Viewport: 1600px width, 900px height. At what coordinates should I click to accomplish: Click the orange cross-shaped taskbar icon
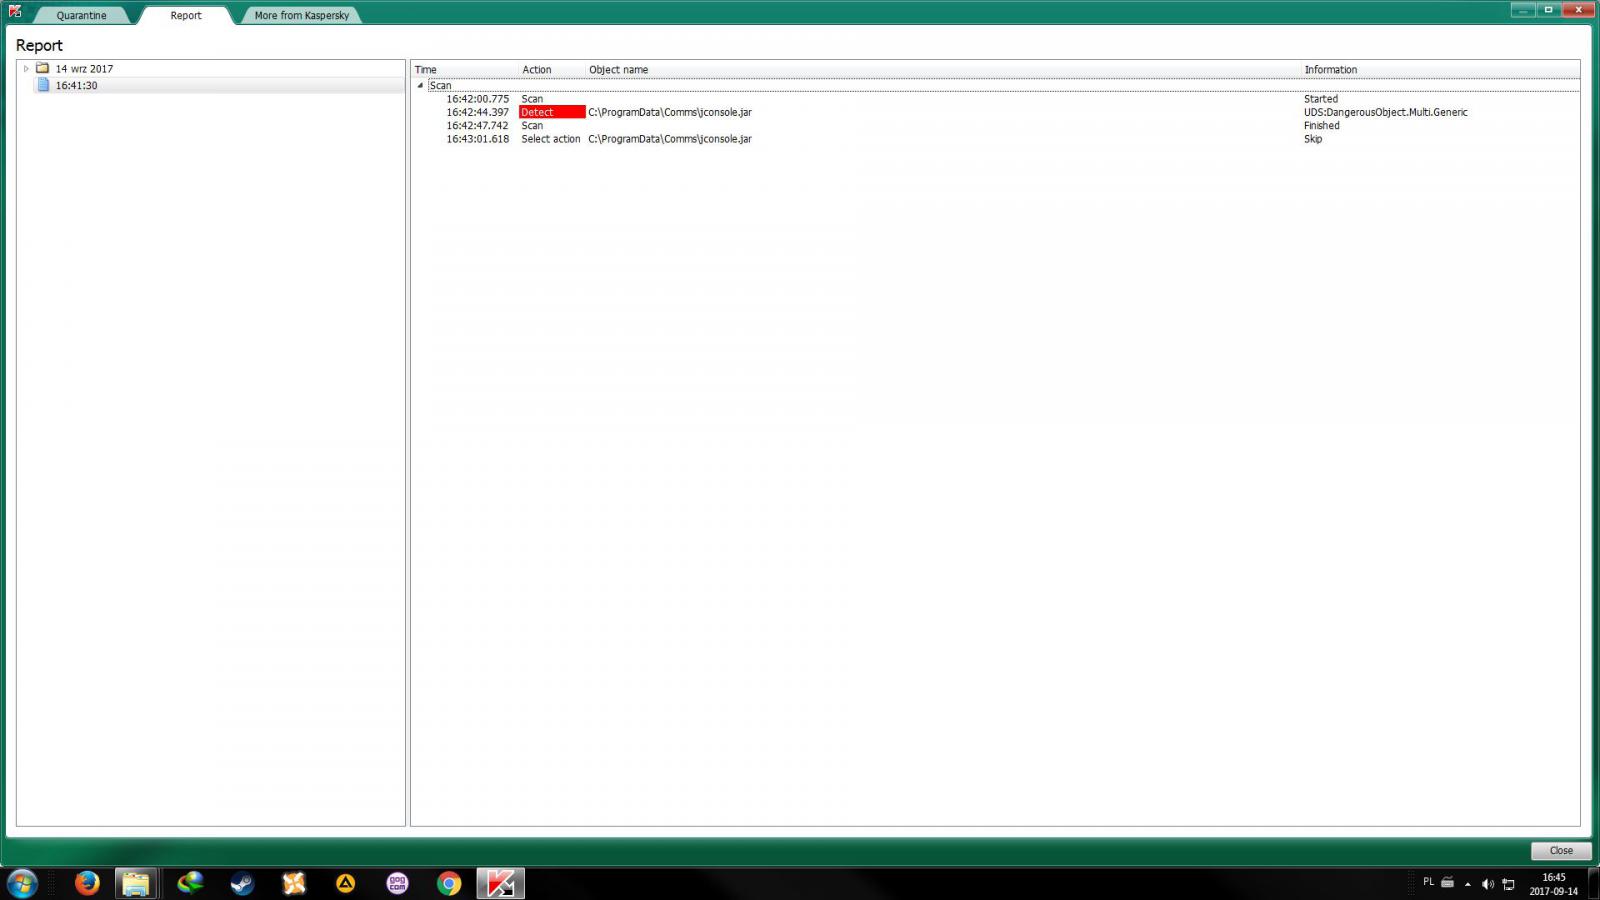pyautogui.click(x=294, y=883)
